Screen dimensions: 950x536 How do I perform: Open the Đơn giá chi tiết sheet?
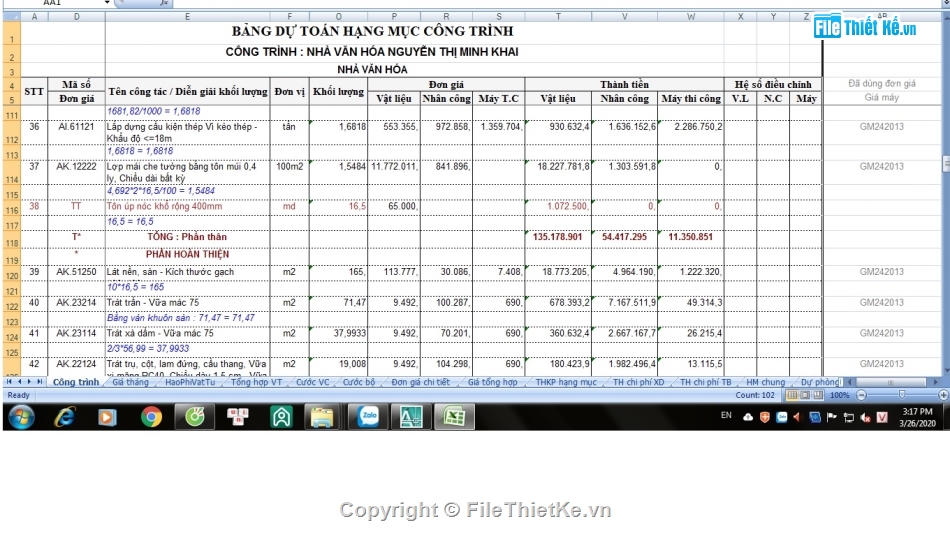point(420,382)
